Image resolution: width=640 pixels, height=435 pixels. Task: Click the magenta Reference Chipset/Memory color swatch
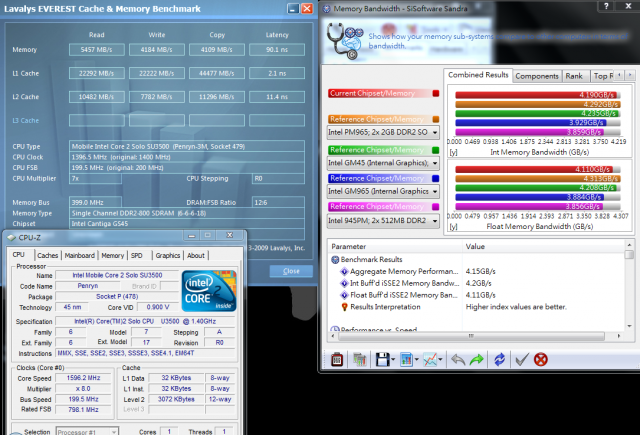point(436,207)
